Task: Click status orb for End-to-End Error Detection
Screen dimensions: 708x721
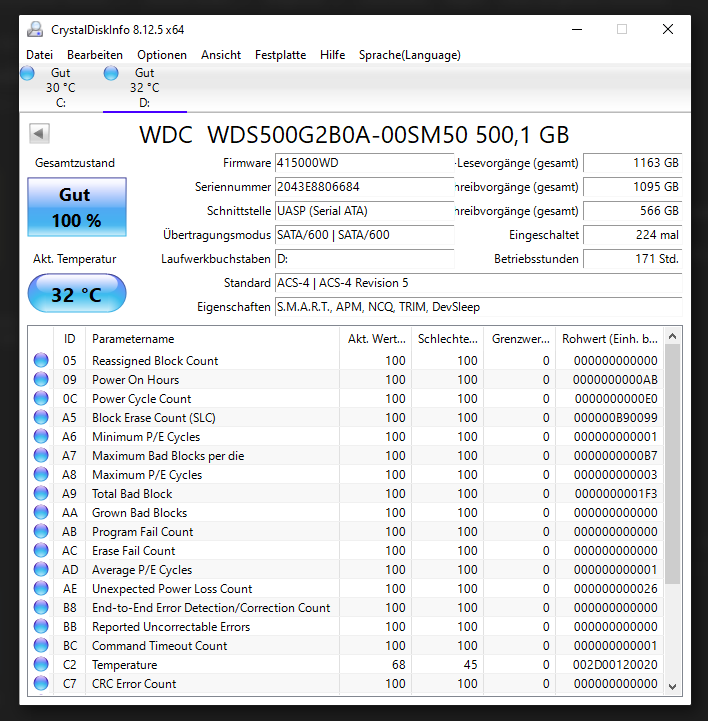Action: pos(41,607)
